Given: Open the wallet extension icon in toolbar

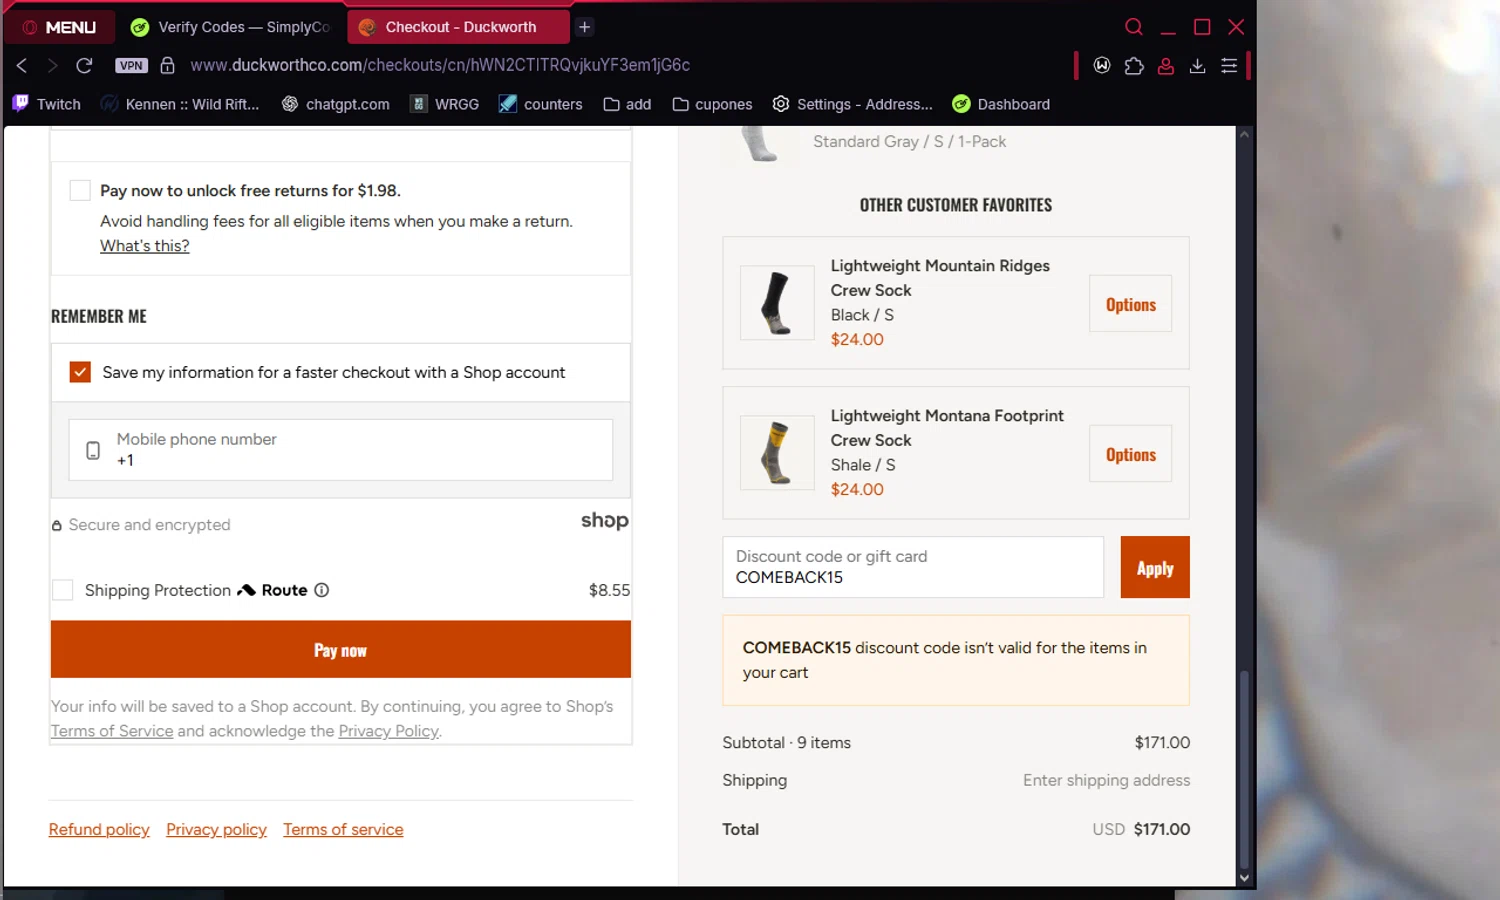Looking at the screenshot, I should (x=1102, y=65).
